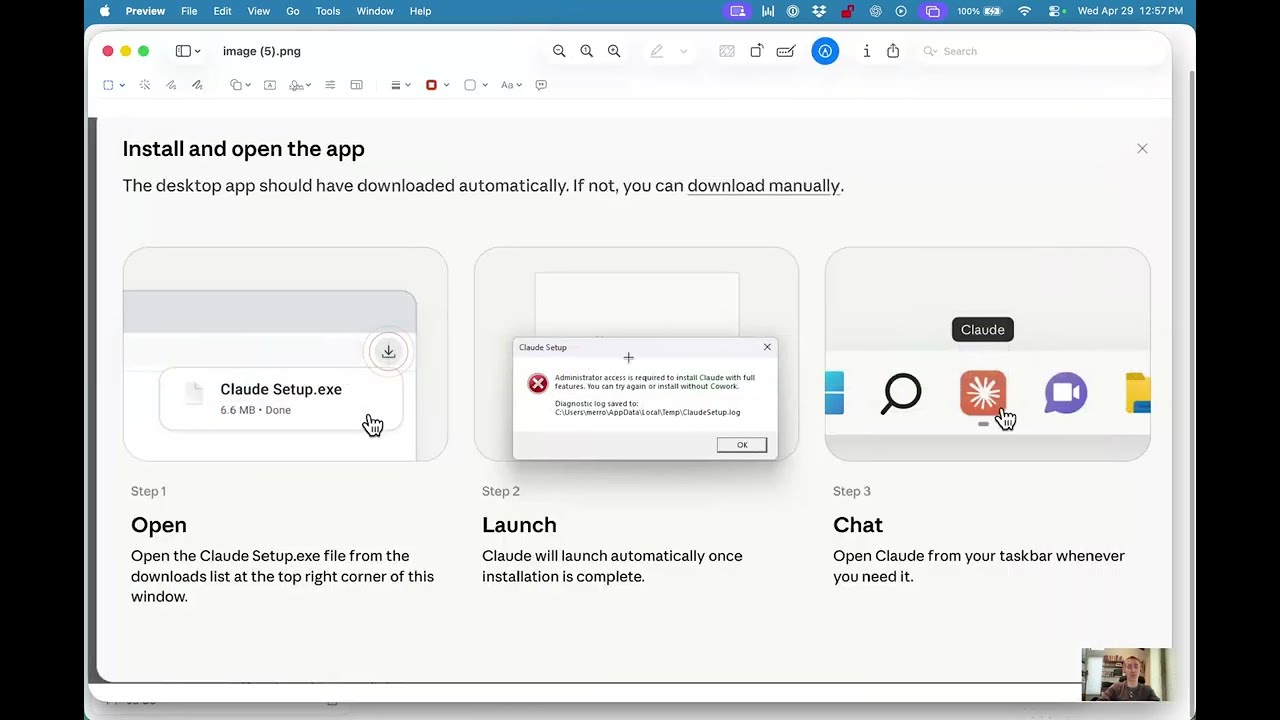Viewport: 1280px width, 720px height.
Task: Click the speech bubble Note icon
Action: (541, 85)
